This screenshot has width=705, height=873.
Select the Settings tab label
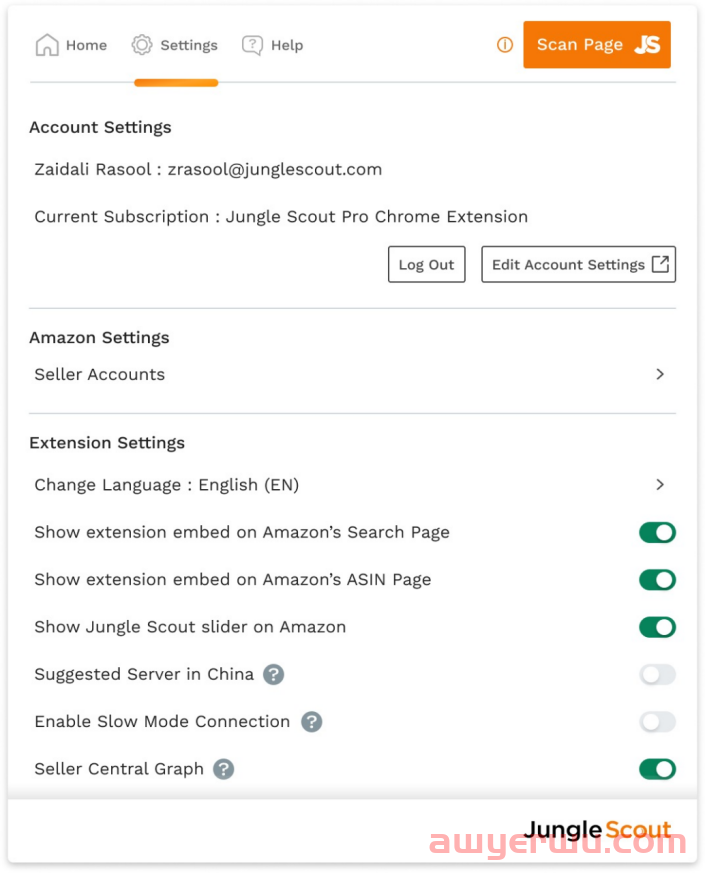click(x=189, y=45)
